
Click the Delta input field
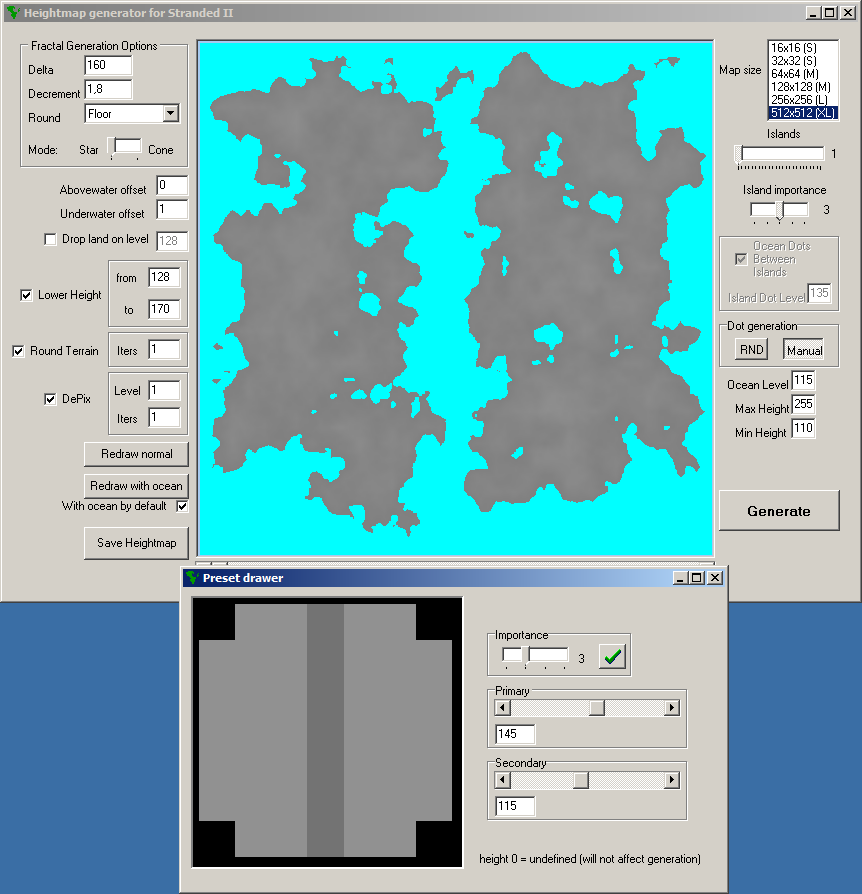(x=108, y=66)
